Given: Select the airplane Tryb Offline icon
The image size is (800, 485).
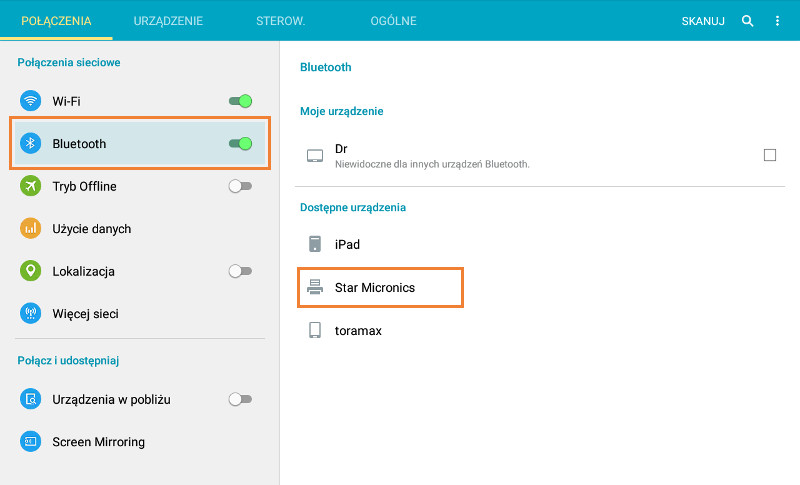Looking at the screenshot, I should pos(31,186).
